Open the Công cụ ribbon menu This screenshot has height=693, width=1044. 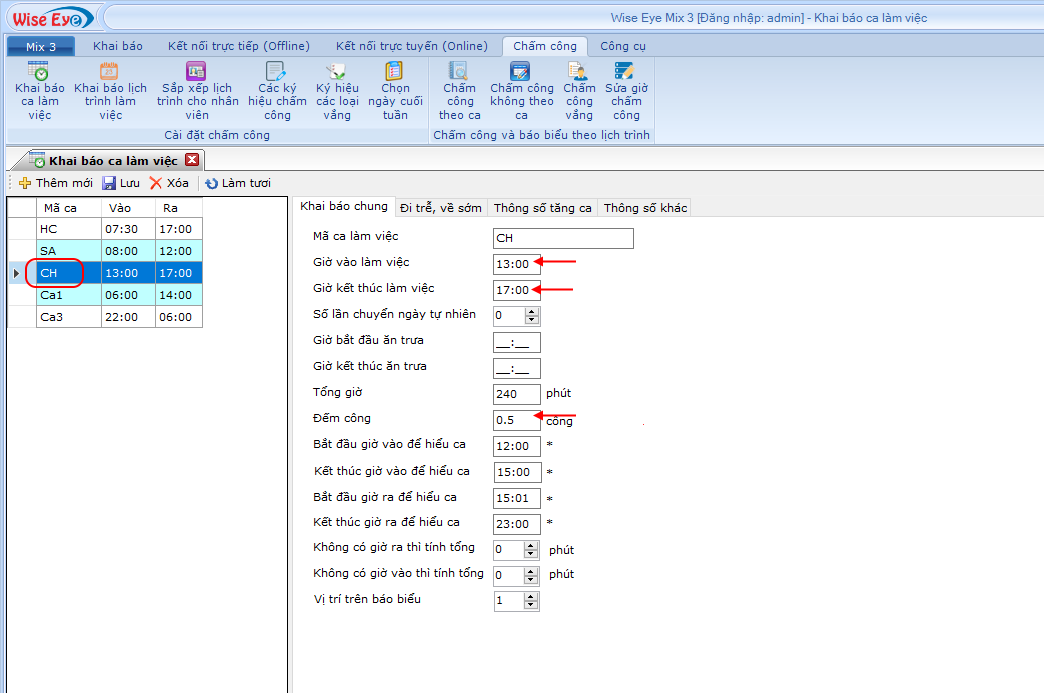tap(623, 46)
